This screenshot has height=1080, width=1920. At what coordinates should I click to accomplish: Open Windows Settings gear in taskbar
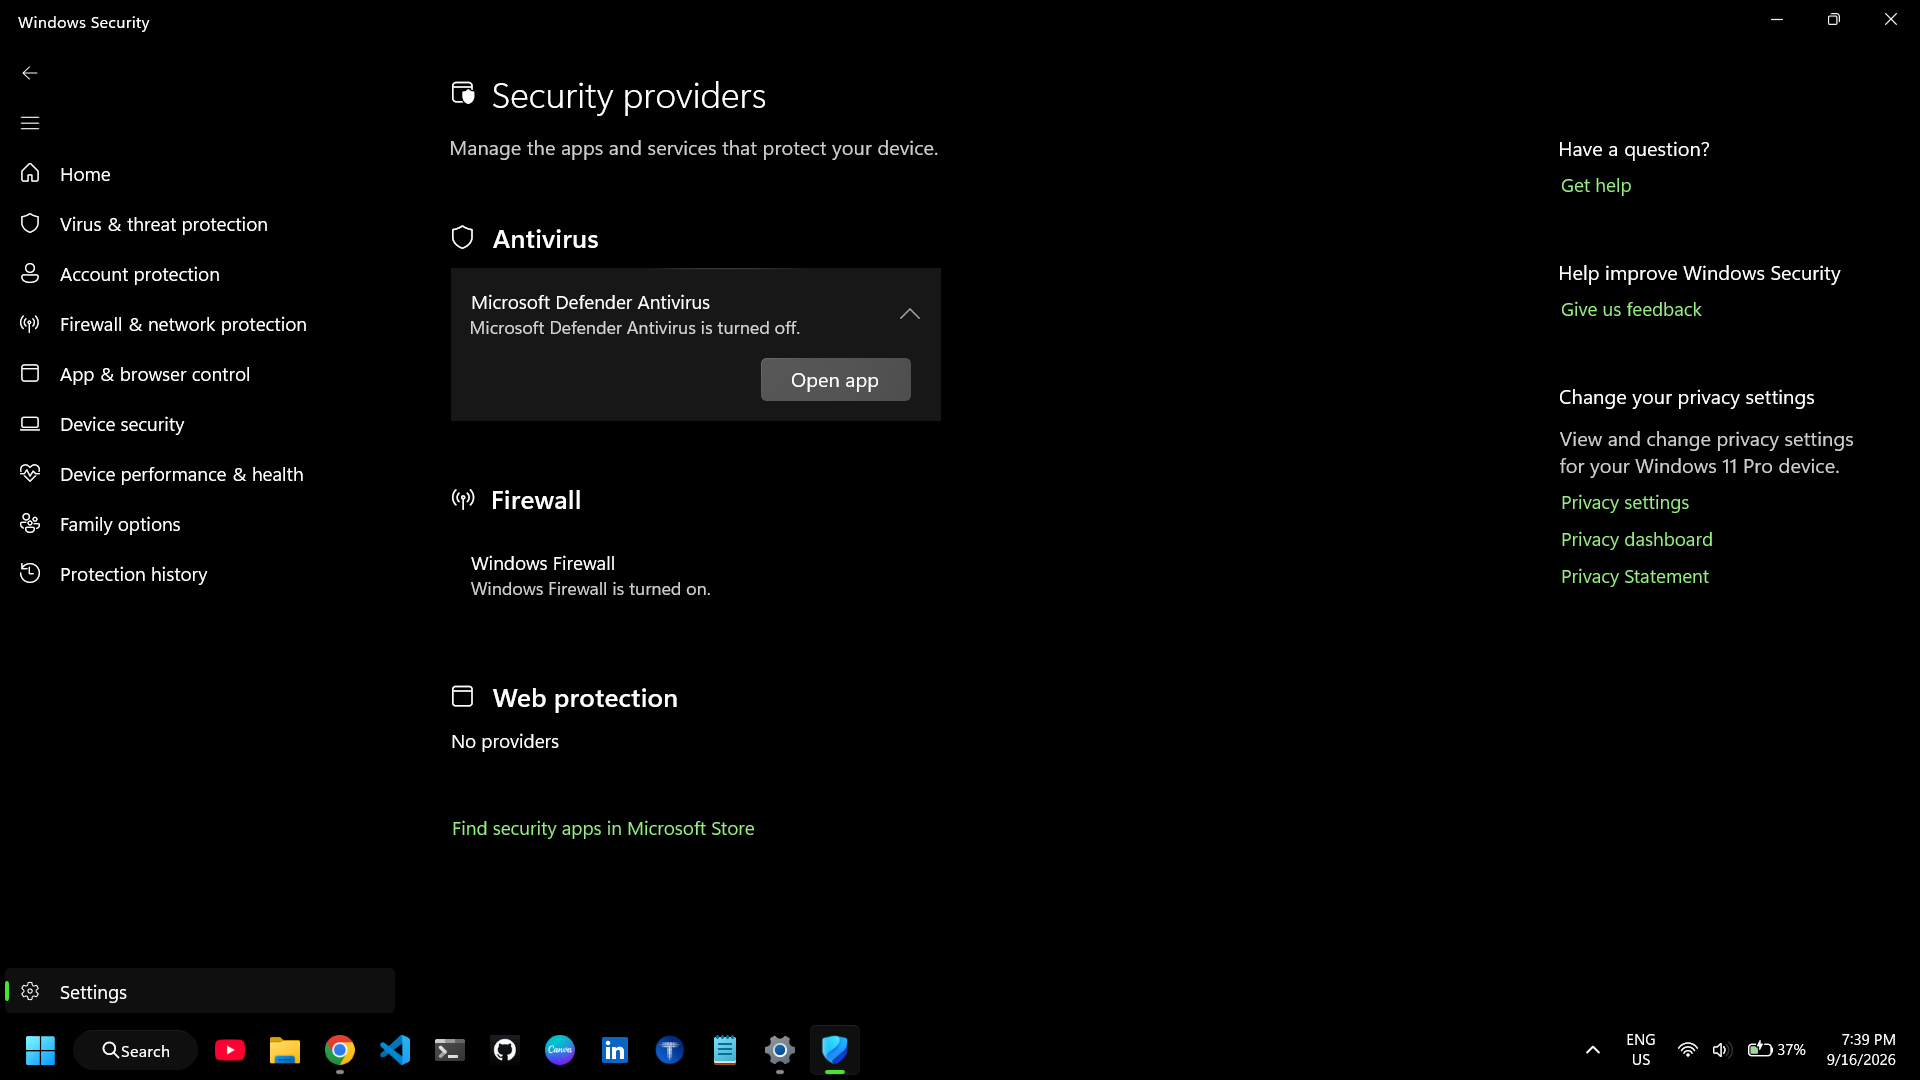780,1050
